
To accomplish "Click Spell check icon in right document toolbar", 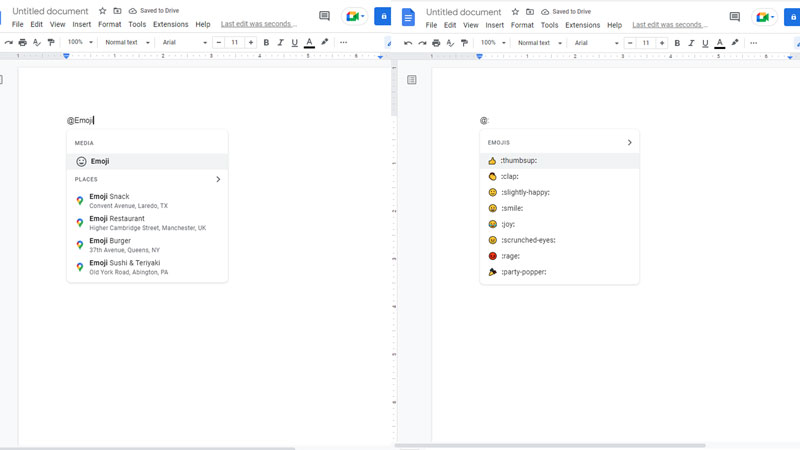I will [x=450, y=43].
